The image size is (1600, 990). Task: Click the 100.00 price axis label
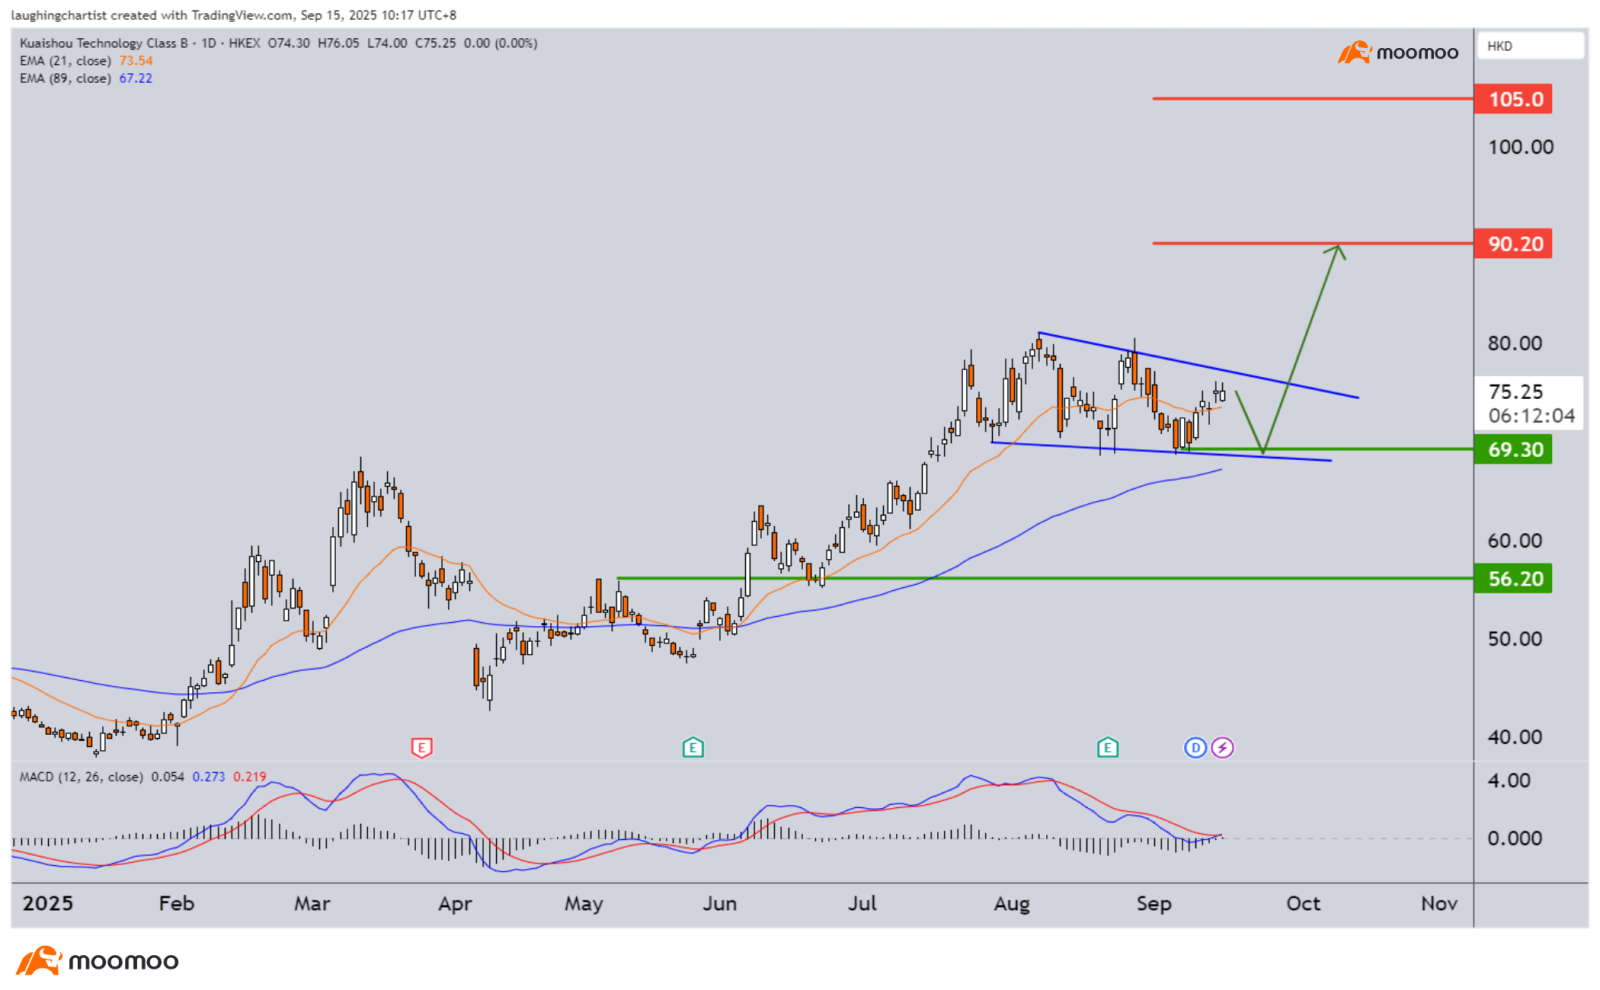tap(1520, 147)
